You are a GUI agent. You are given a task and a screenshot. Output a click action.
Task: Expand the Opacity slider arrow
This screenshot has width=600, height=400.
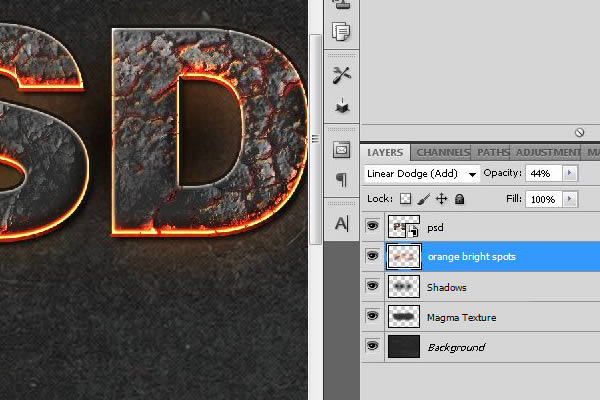pos(569,173)
